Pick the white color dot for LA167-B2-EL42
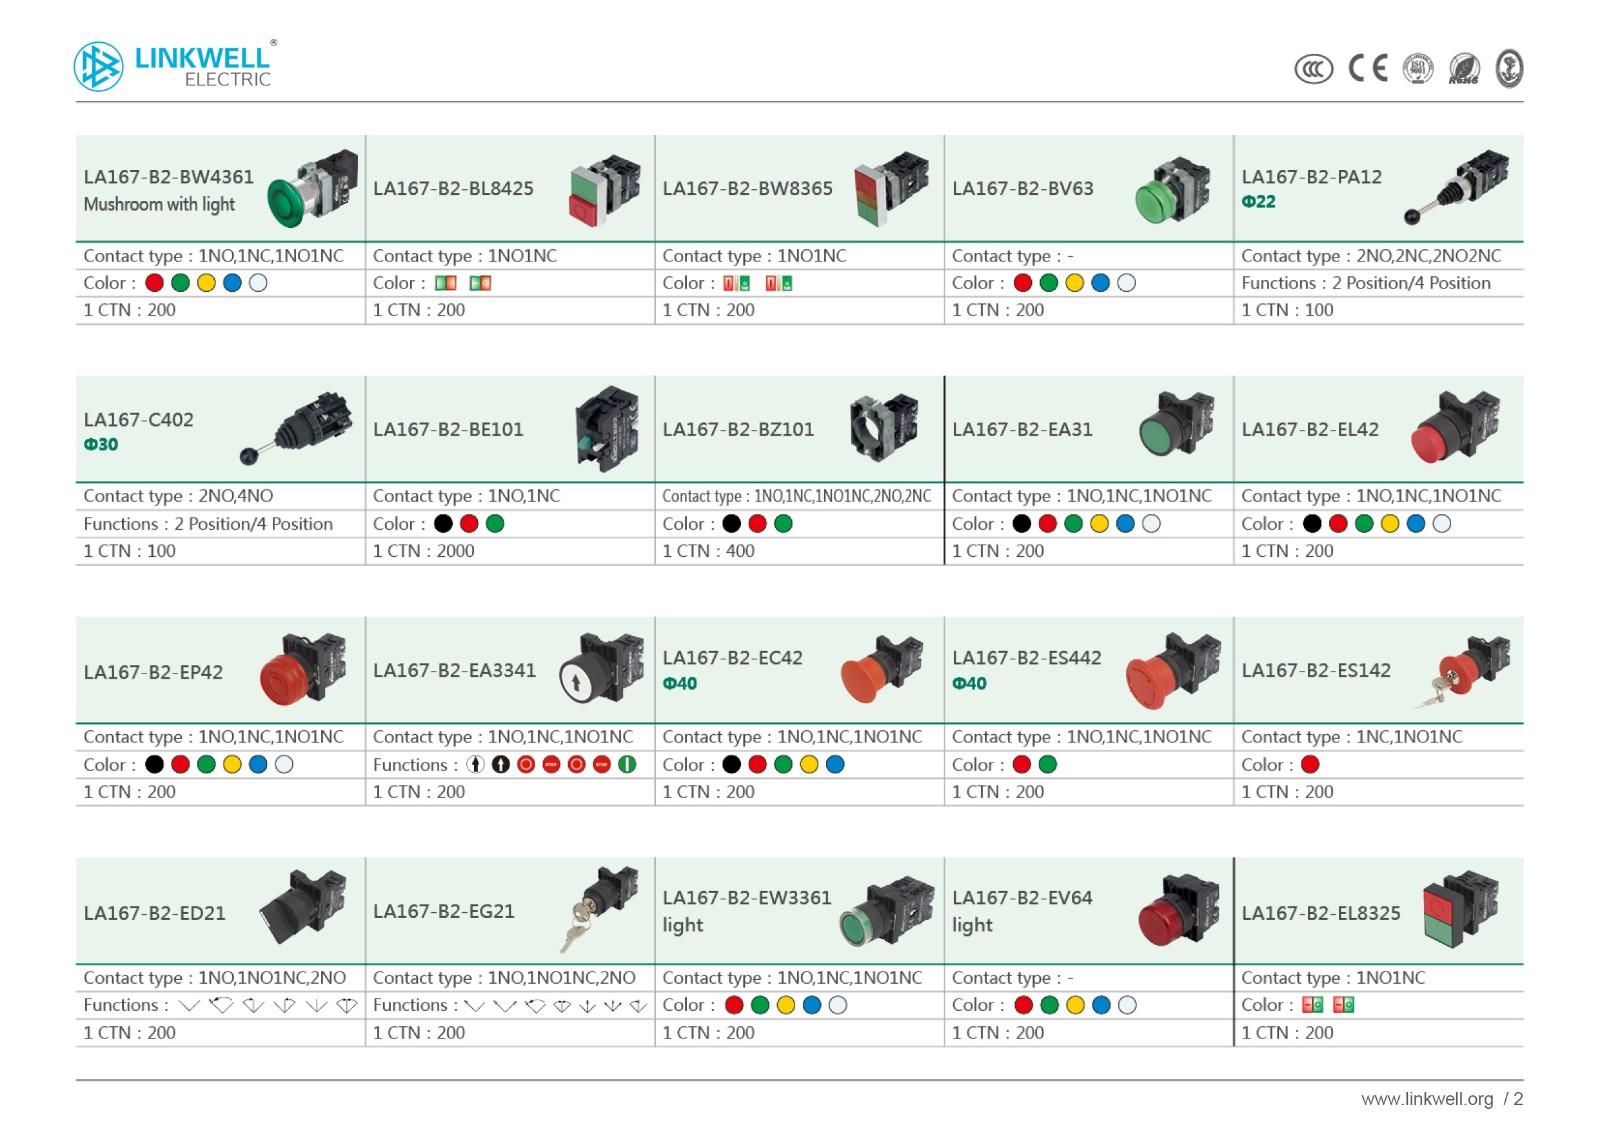 [x=1442, y=524]
